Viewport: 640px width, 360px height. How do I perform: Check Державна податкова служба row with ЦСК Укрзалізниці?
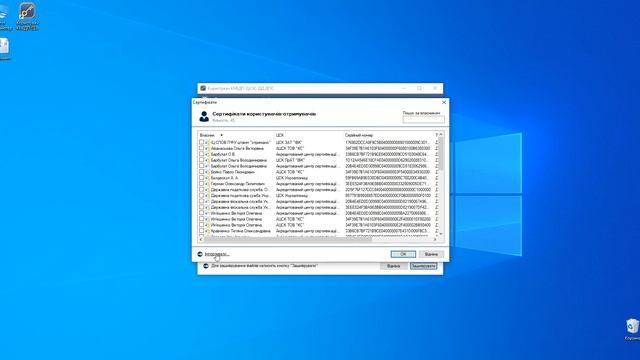pyautogui.click(x=202, y=196)
